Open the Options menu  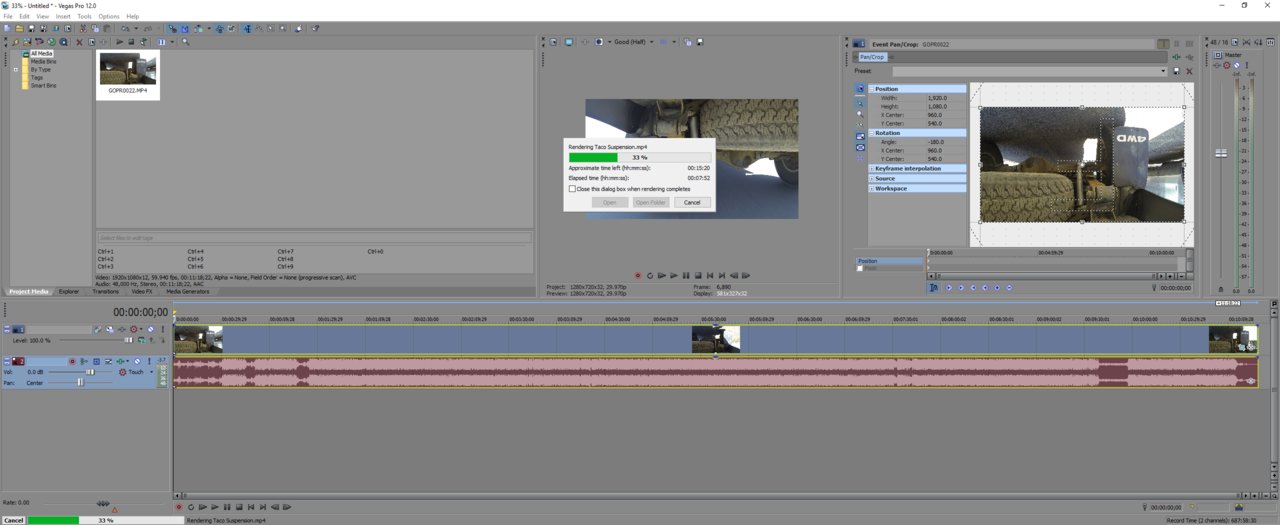(108, 16)
